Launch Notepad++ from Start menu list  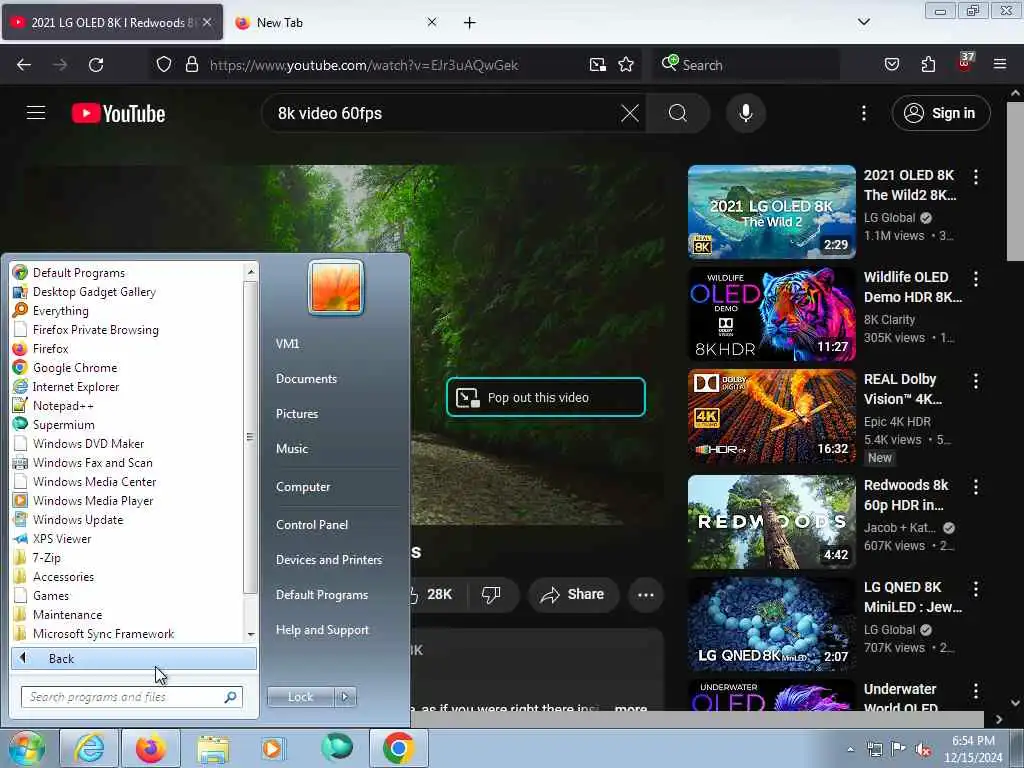[128, 406]
